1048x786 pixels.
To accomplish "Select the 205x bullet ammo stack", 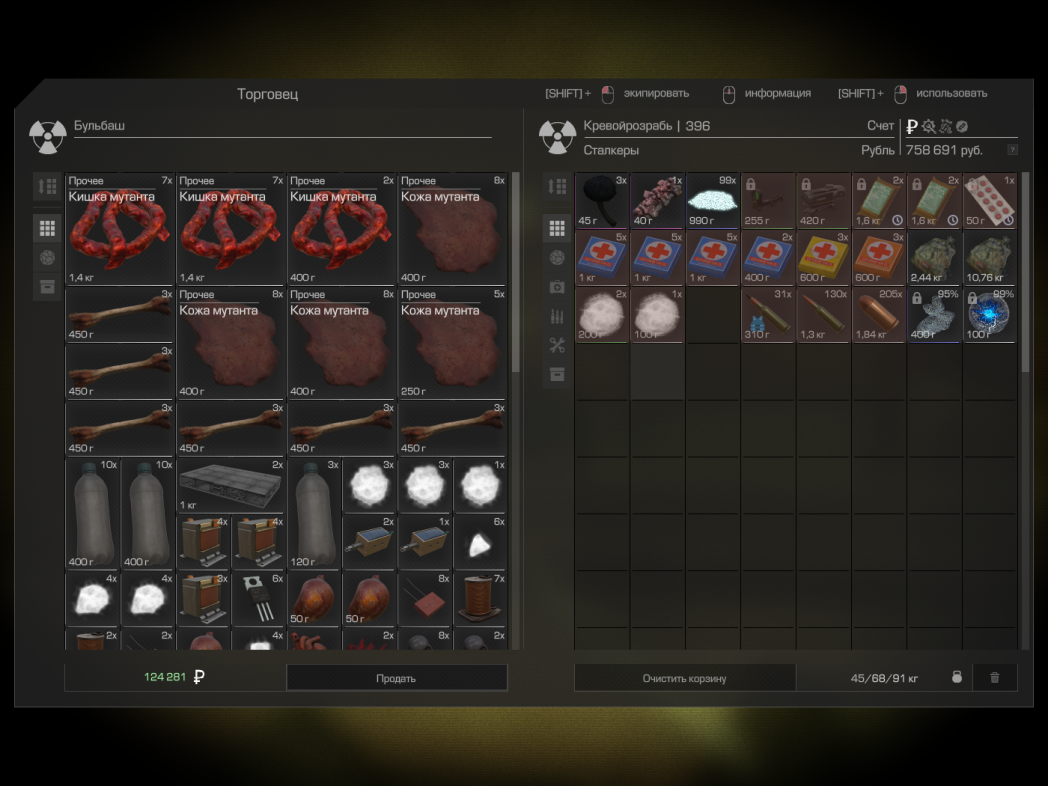I will [x=878, y=315].
